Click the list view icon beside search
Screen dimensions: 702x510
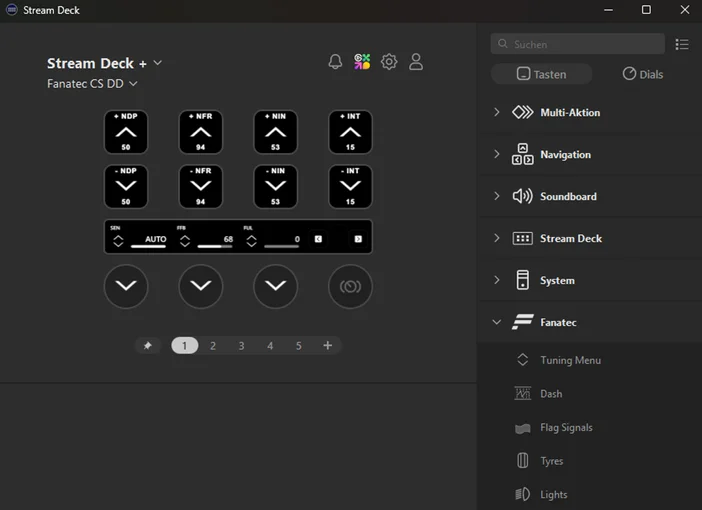click(682, 44)
